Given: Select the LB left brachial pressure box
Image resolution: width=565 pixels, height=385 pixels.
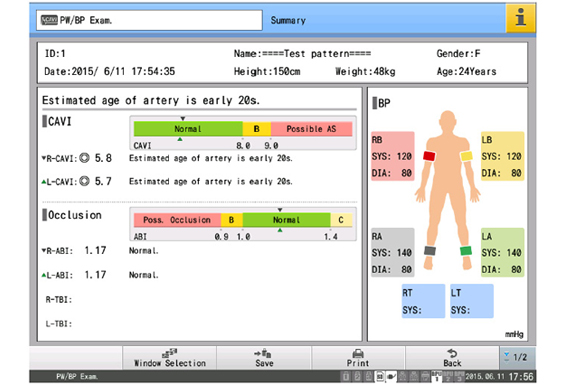Looking at the screenshot, I should pos(502,156).
